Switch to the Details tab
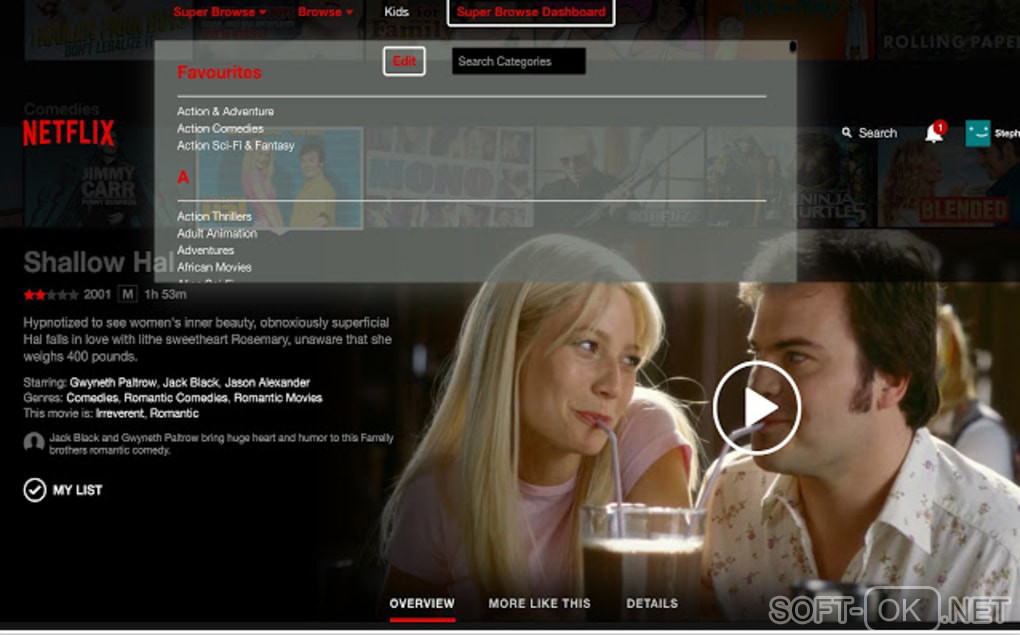This screenshot has width=1020, height=635. point(652,603)
